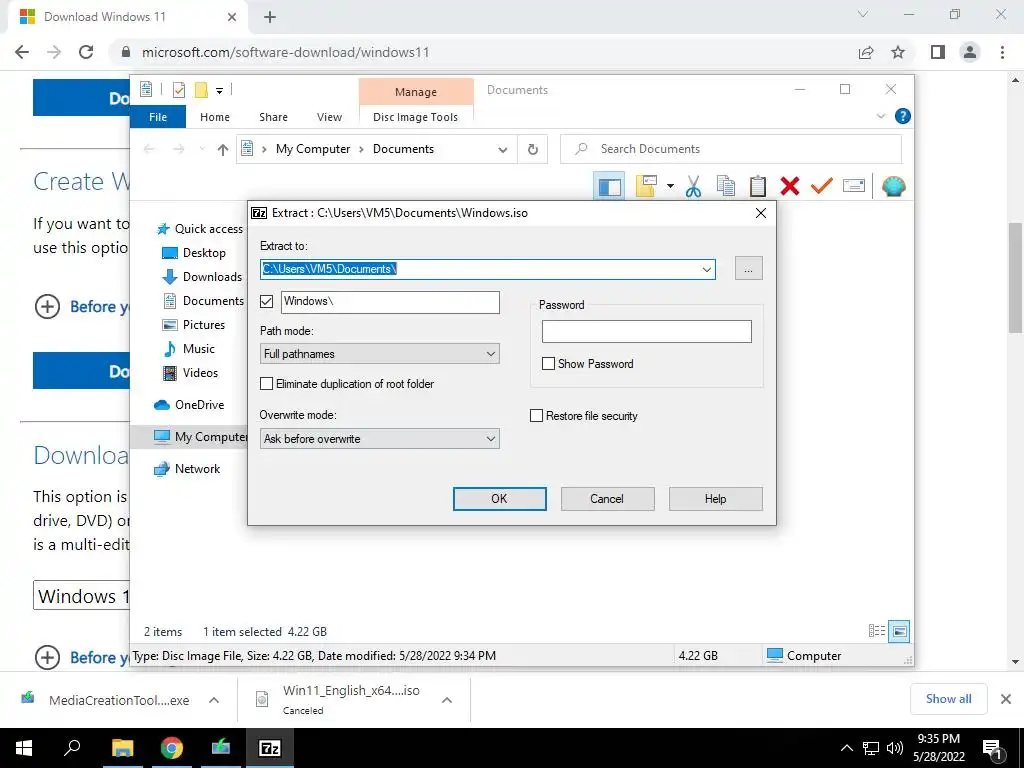The width and height of the screenshot is (1024, 768).
Task: Click the Copy icon in Explorer toolbar
Action: tap(726, 186)
